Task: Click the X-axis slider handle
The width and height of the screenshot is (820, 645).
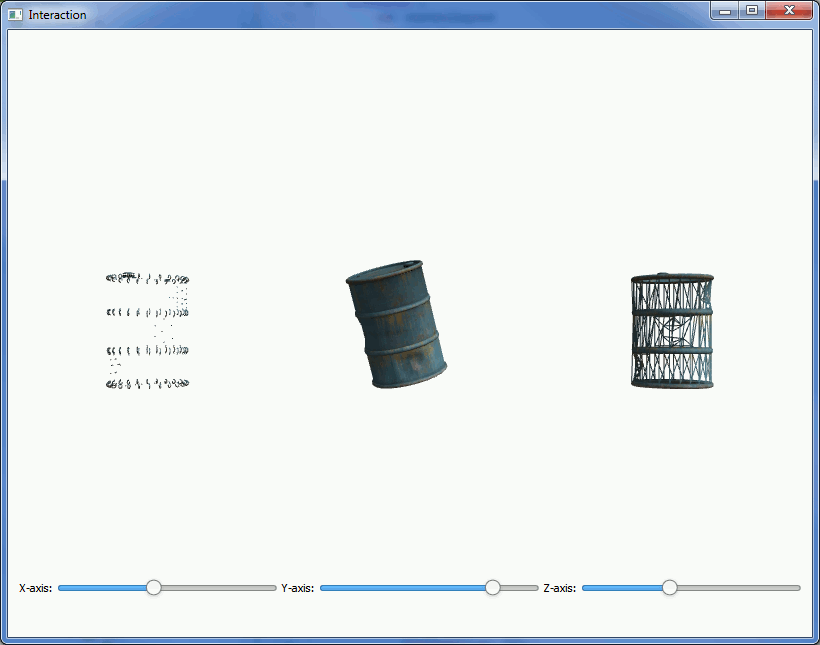Action: coord(154,588)
